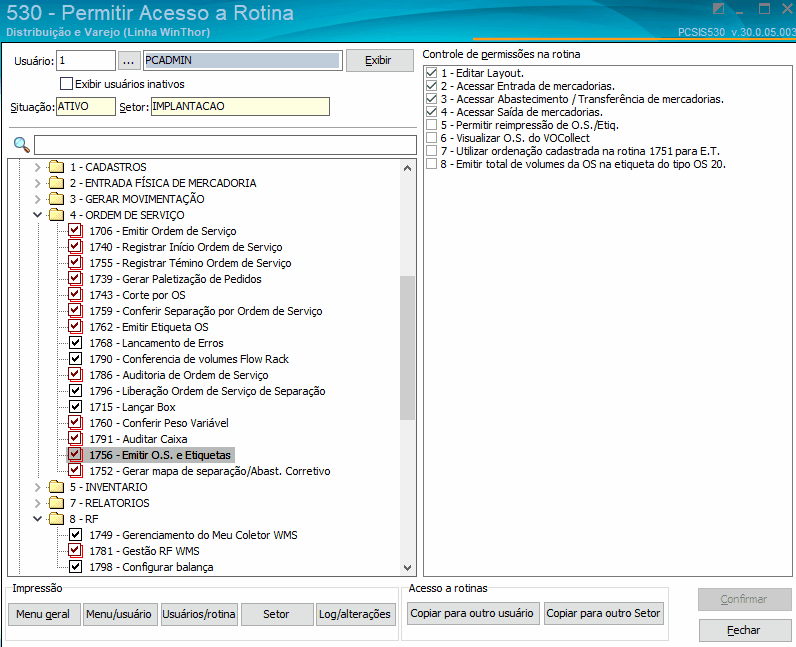The width and height of the screenshot is (796, 647).
Task: Enable permission 7 - Utilizar ordenação rotina 1751
Action: pos(432,151)
